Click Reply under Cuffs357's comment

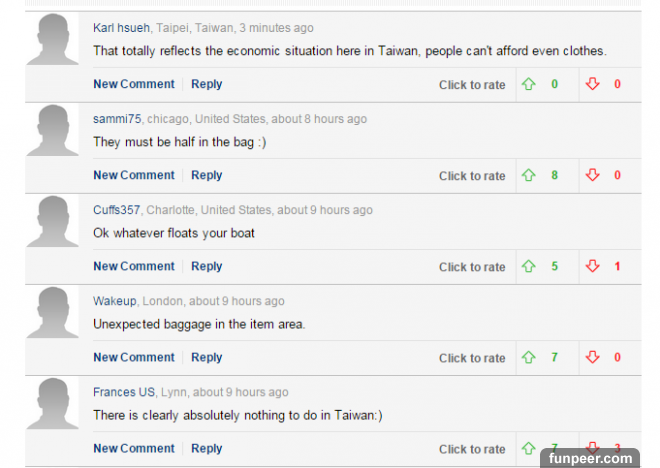tap(207, 266)
